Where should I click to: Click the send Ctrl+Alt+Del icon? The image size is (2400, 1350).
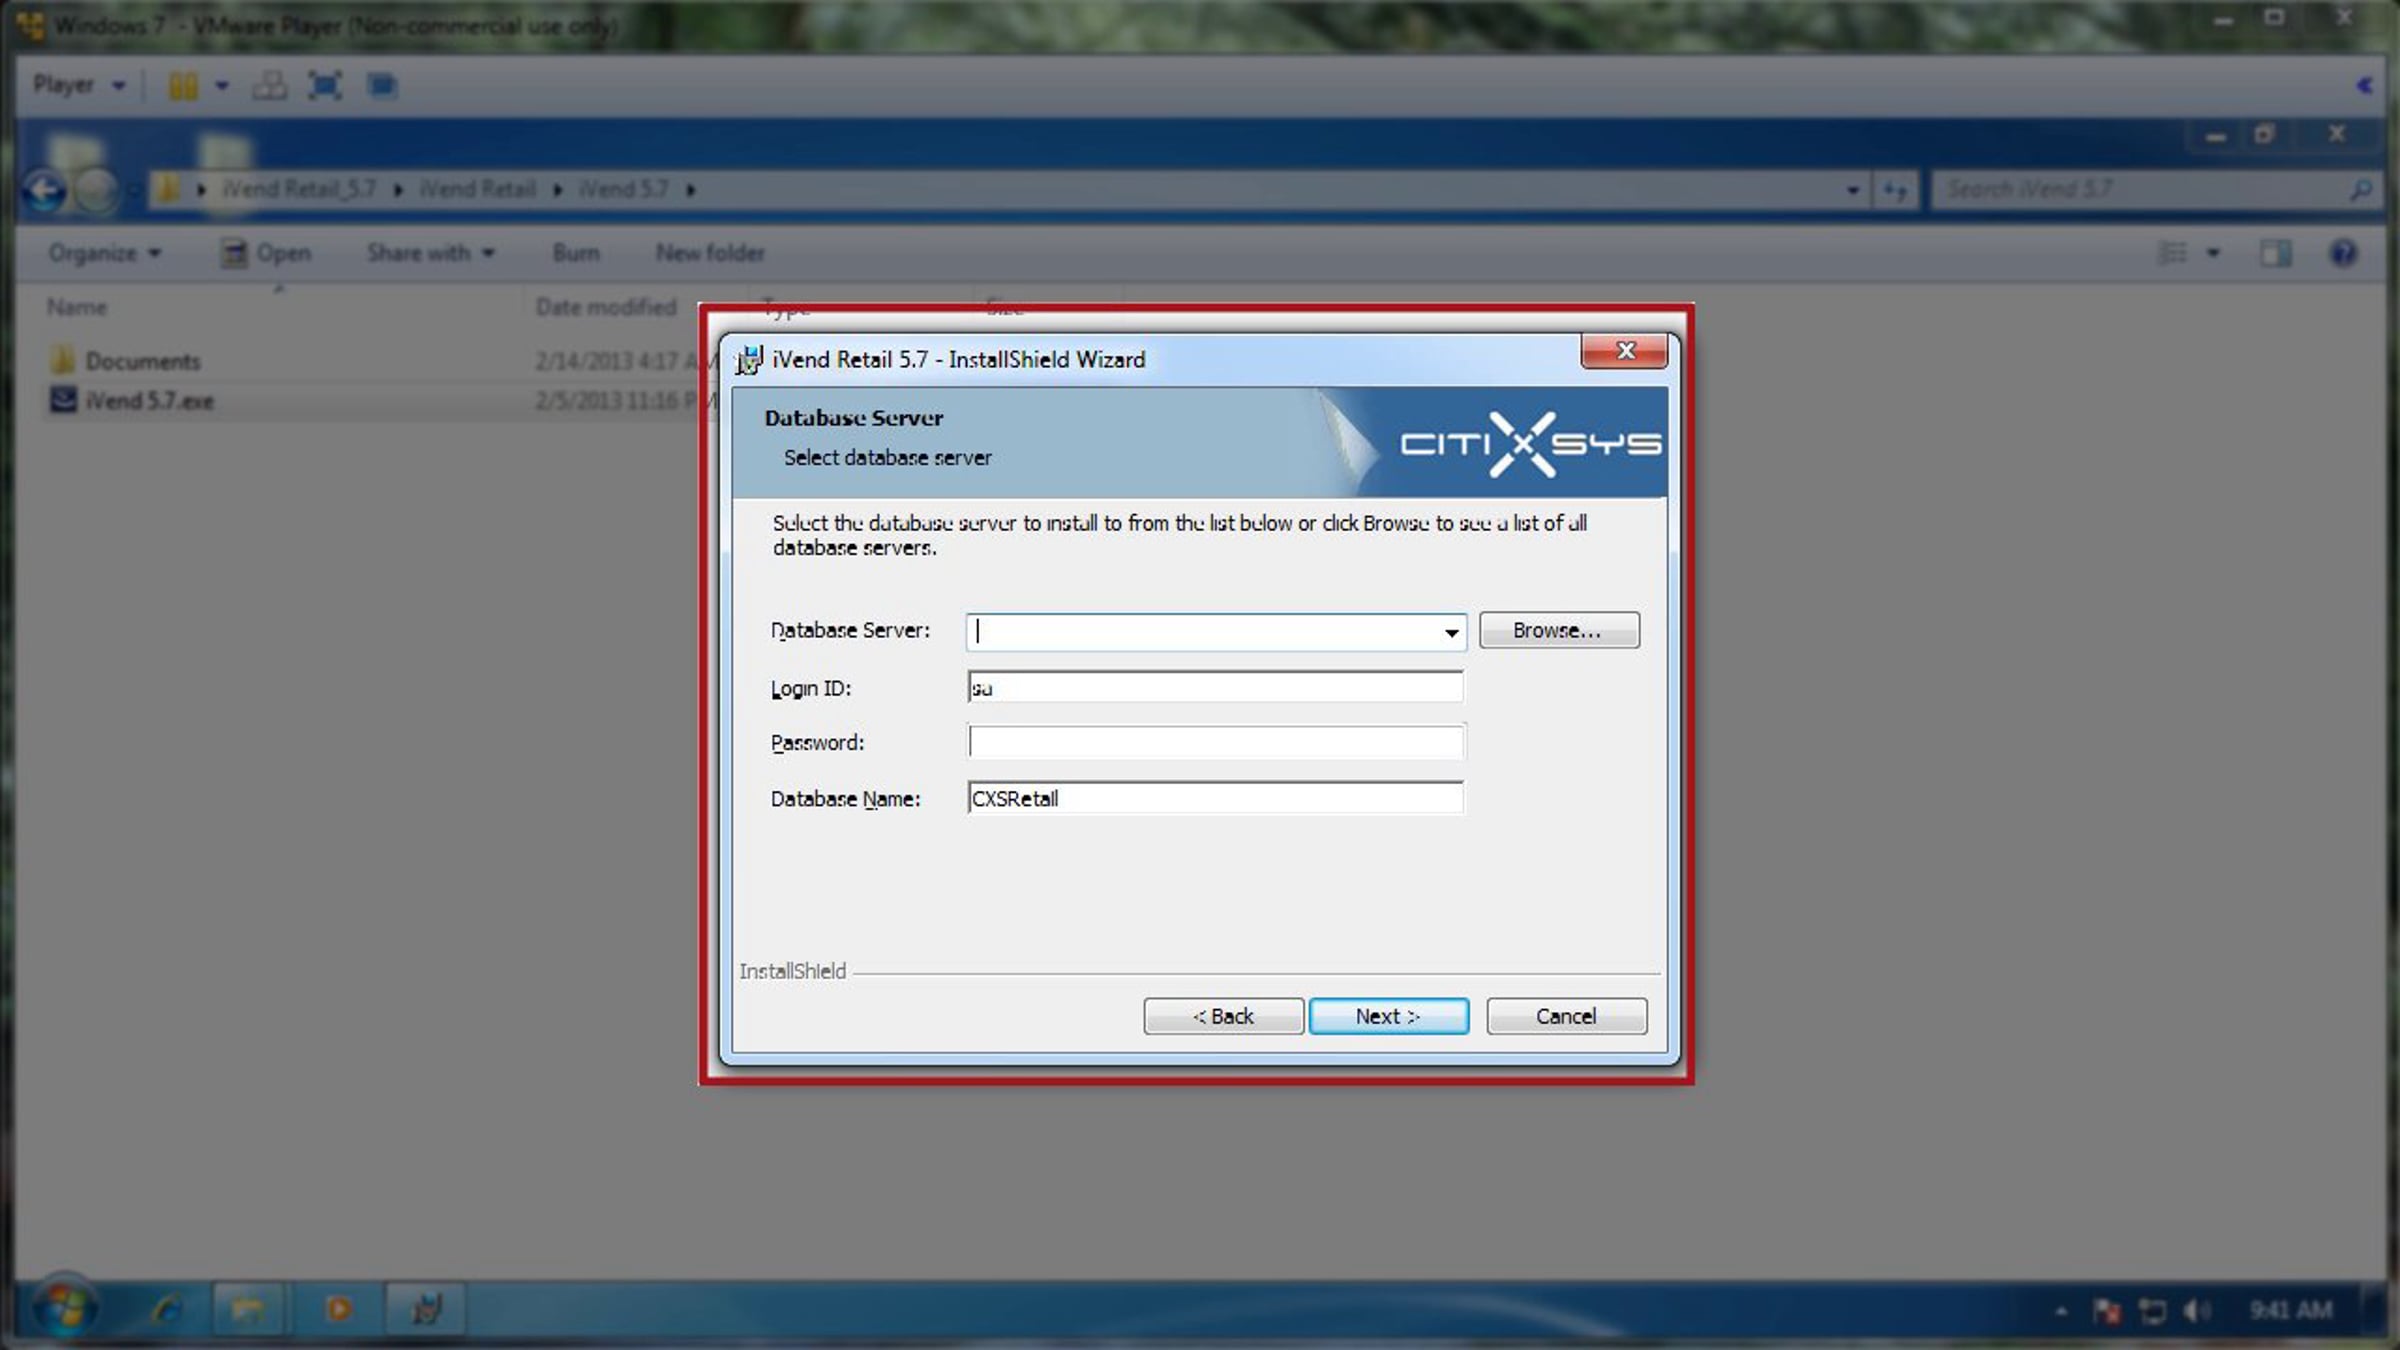click(x=268, y=86)
